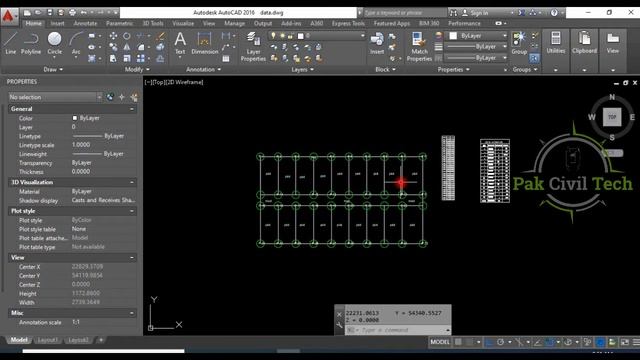Click the Copy tool in Modify
The height and width of the screenshot is (360, 640).
113,47
